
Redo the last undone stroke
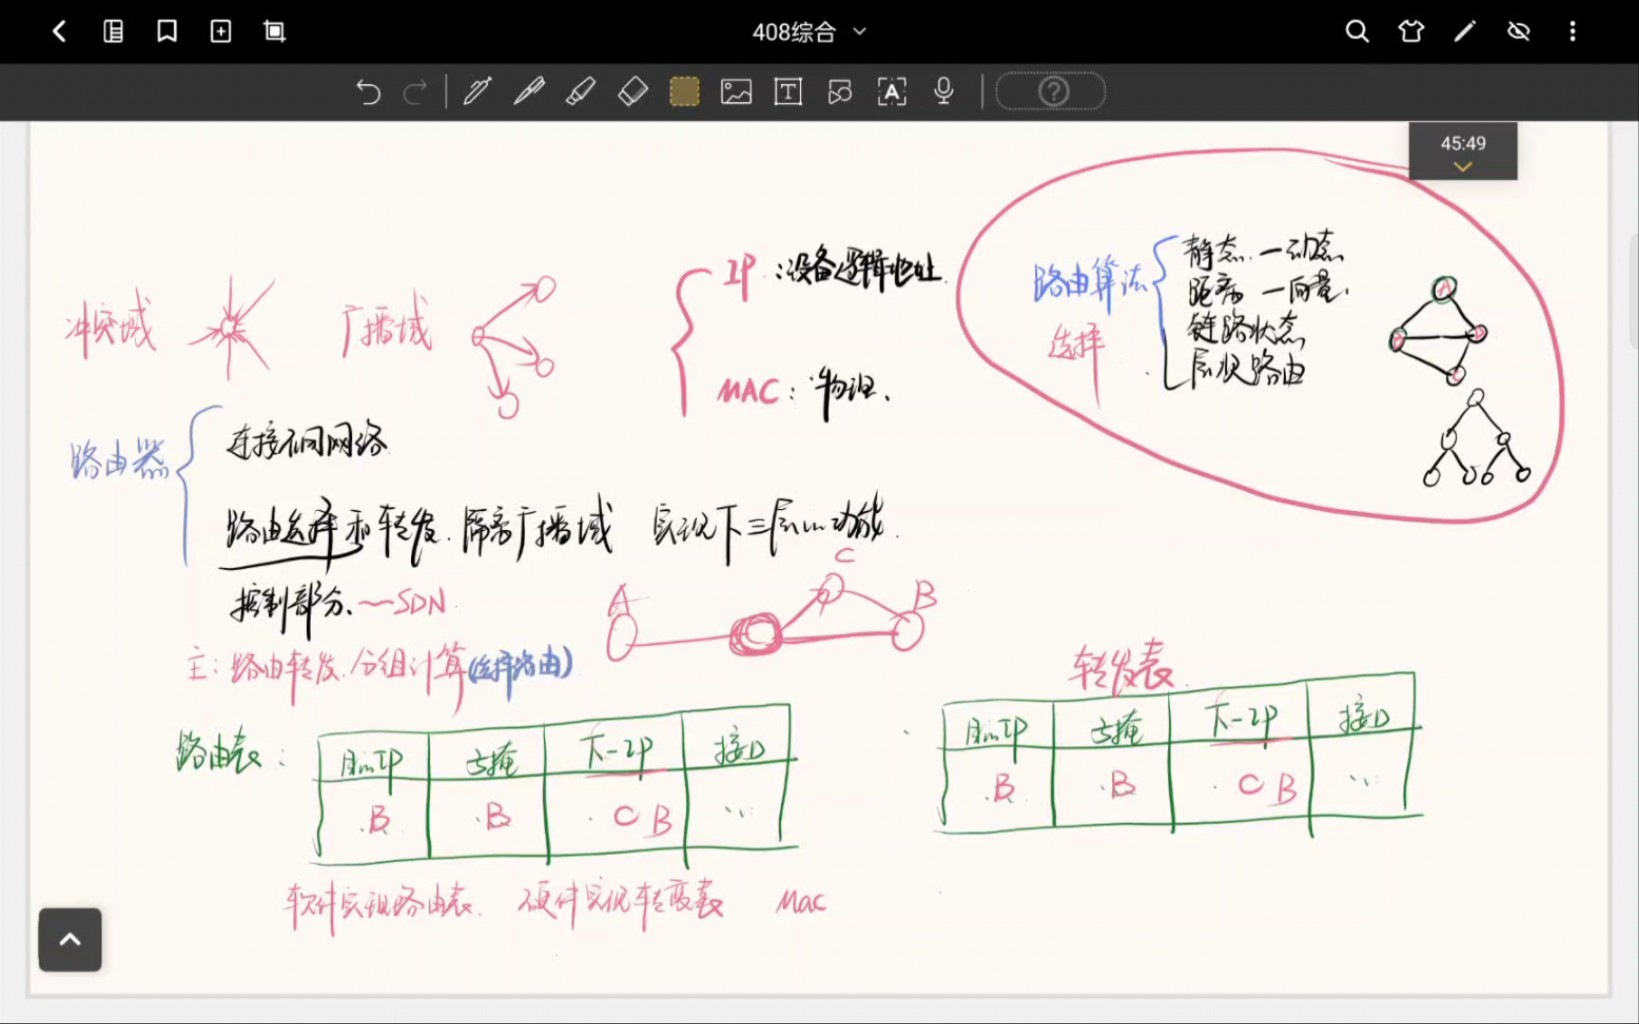(x=415, y=92)
